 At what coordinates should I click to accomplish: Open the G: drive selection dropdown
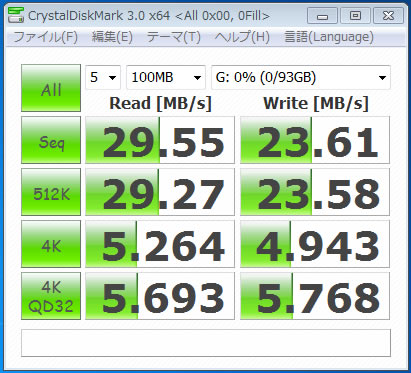pos(301,78)
